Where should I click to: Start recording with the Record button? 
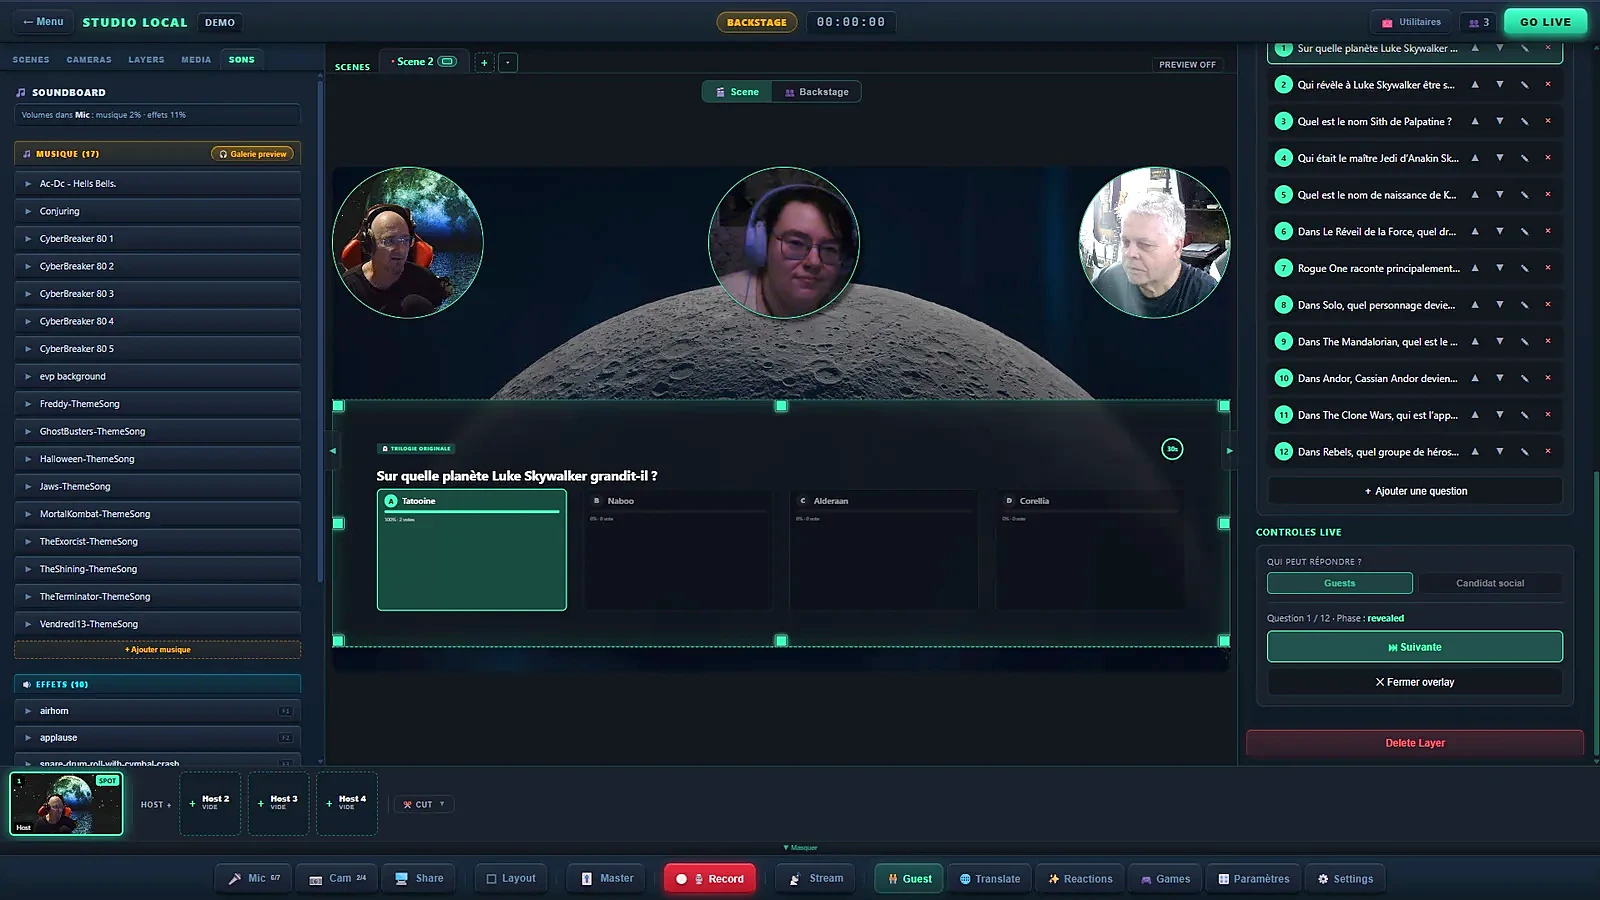click(710, 878)
